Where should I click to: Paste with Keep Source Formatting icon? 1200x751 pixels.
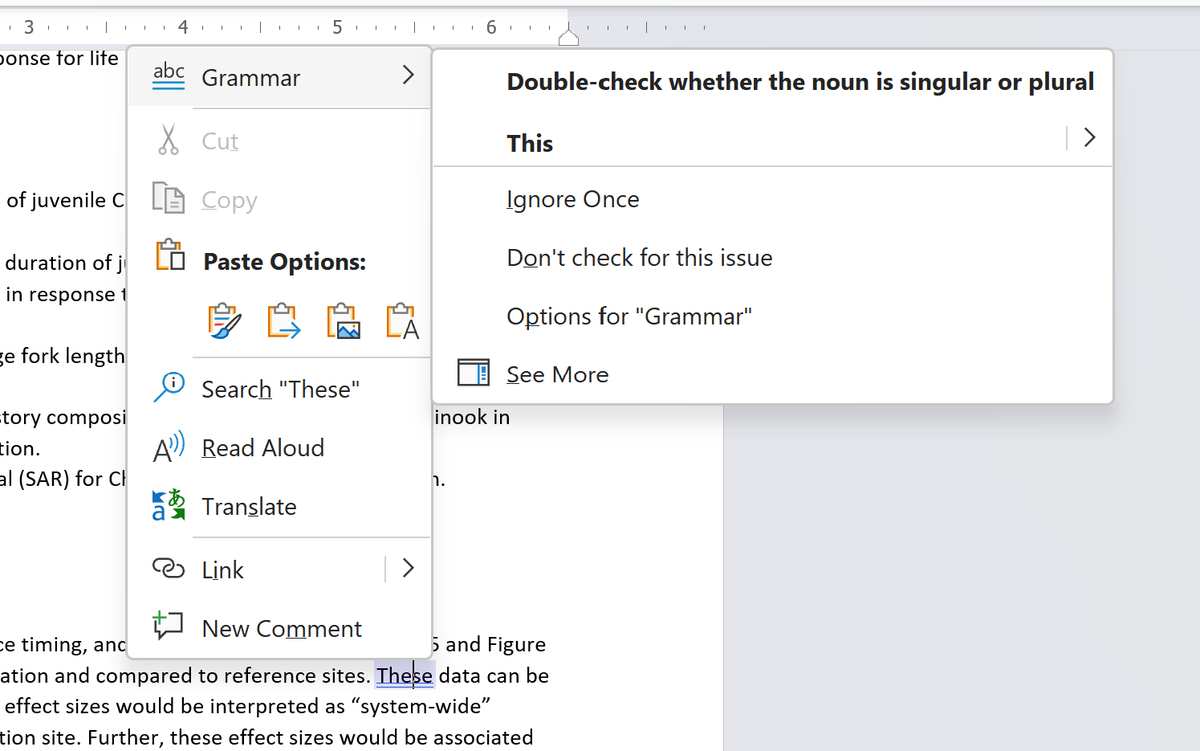pos(225,321)
